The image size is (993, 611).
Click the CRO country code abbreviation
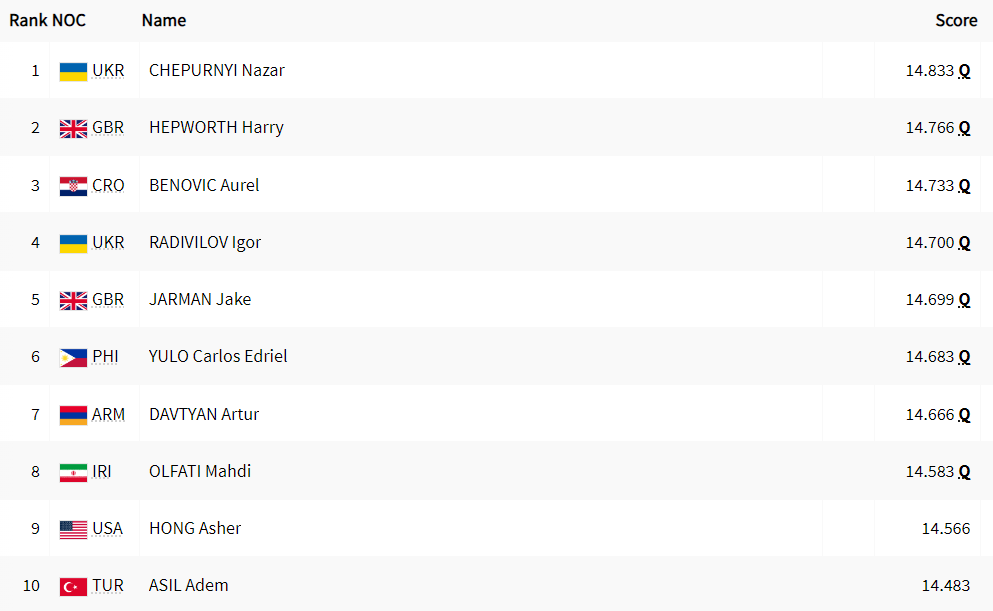(x=108, y=186)
